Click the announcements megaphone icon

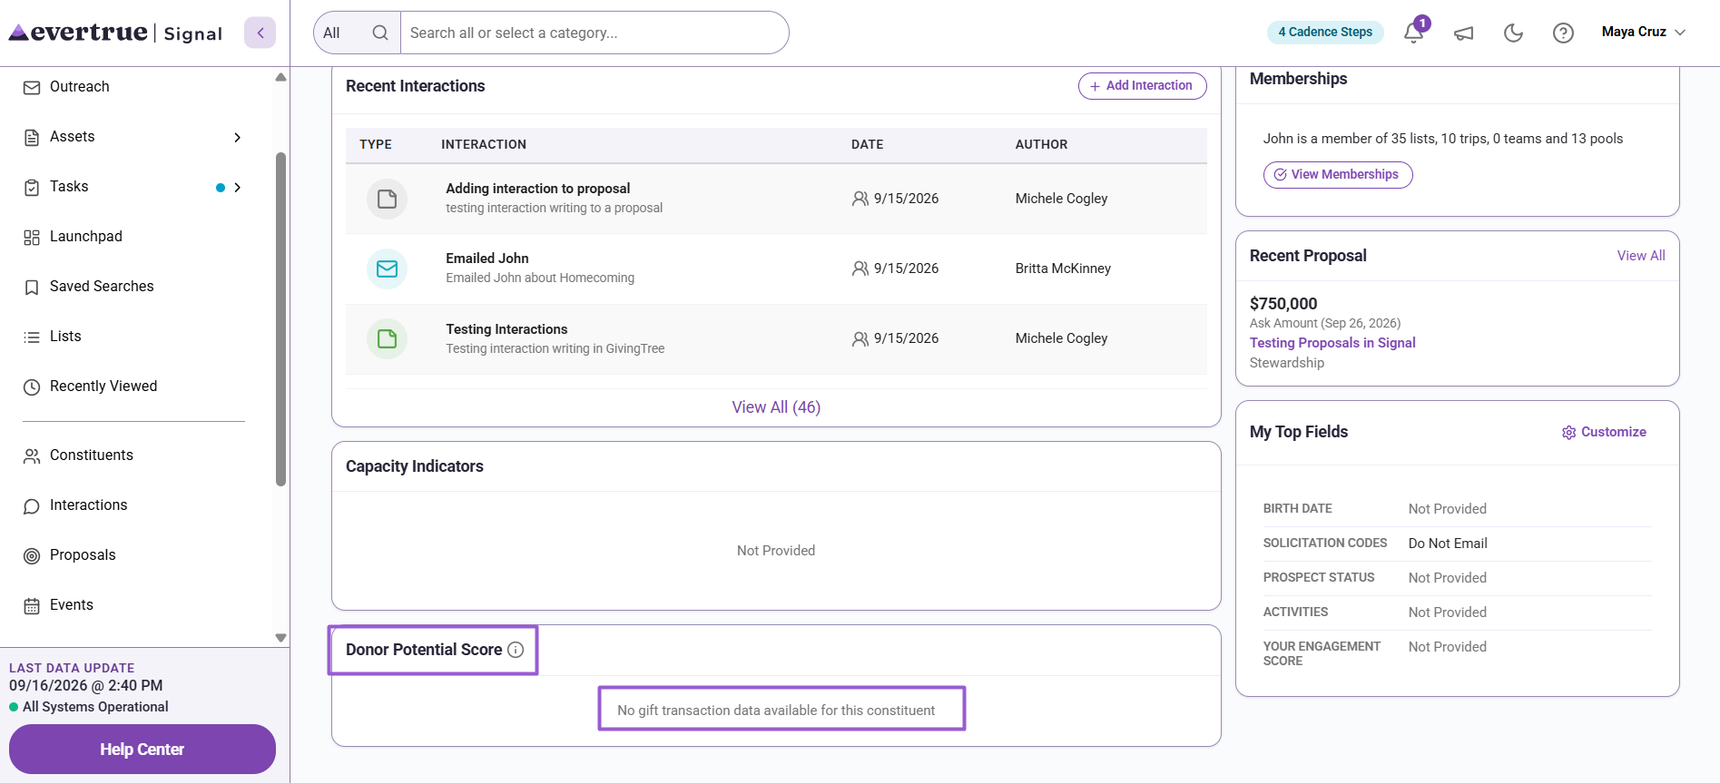(x=1464, y=33)
